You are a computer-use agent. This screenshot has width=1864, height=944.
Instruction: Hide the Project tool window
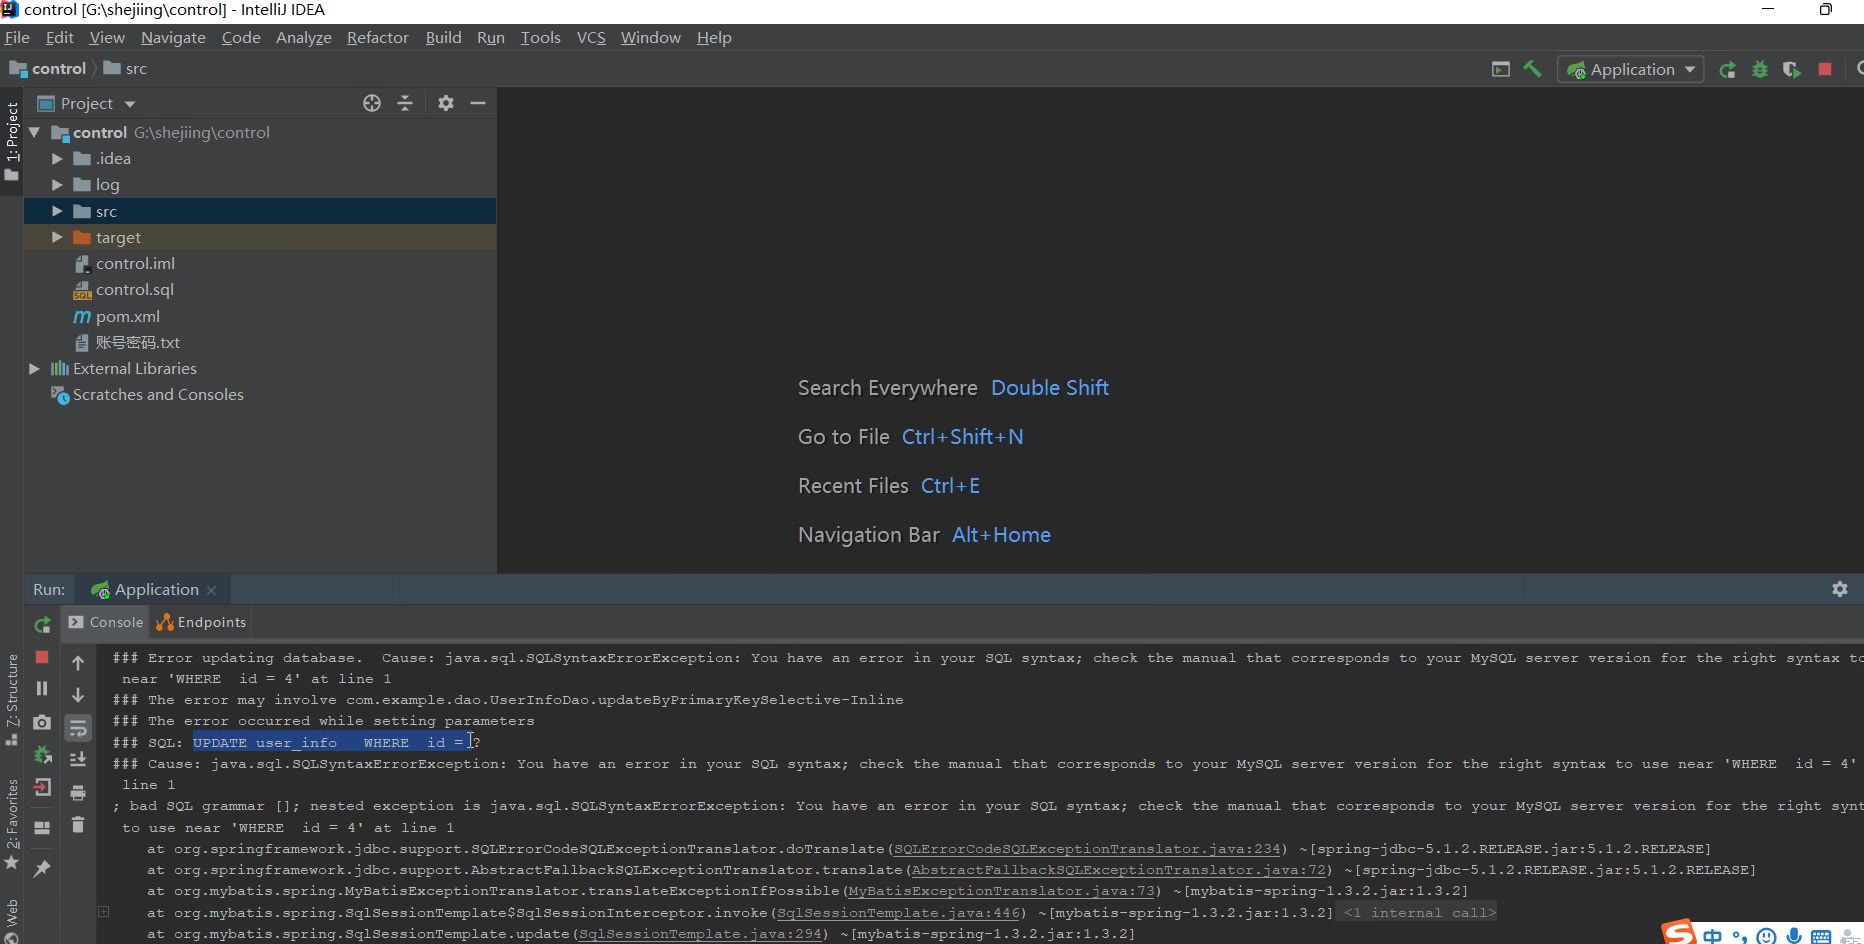coord(478,103)
